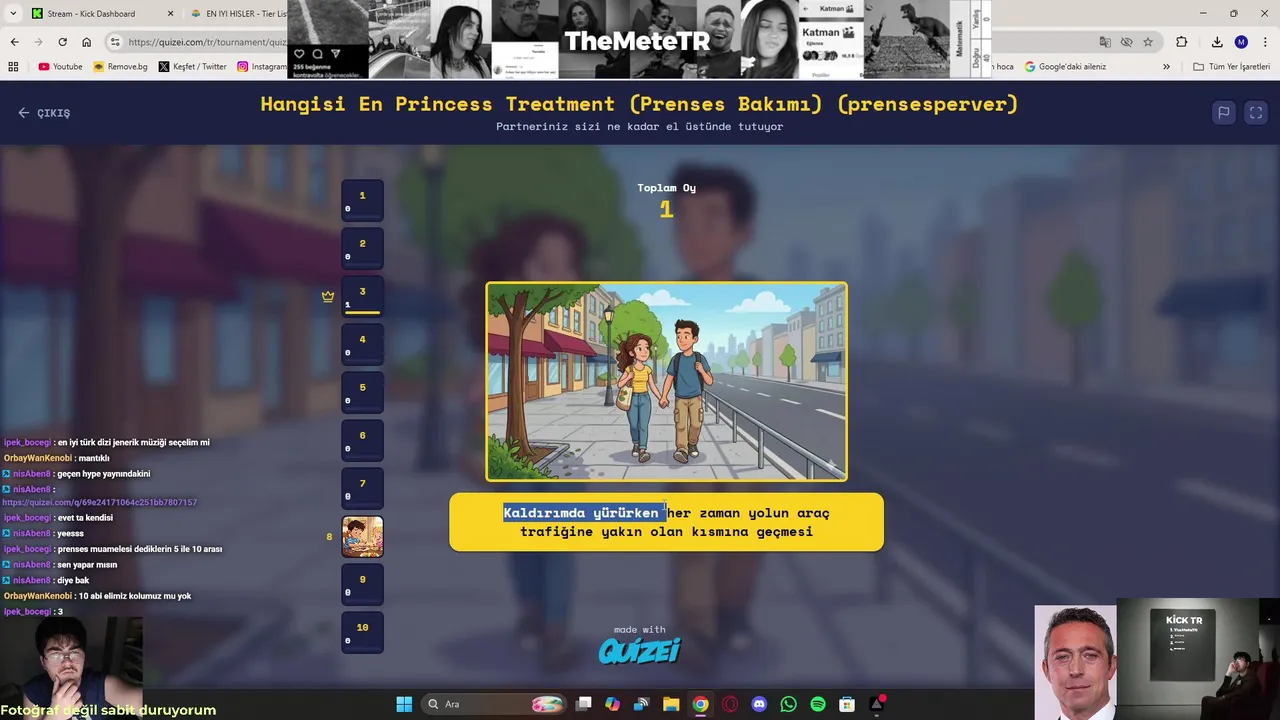The height and width of the screenshot is (720, 1280).
Task: Vote score 5 in the rating column
Action: [x=362, y=391]
